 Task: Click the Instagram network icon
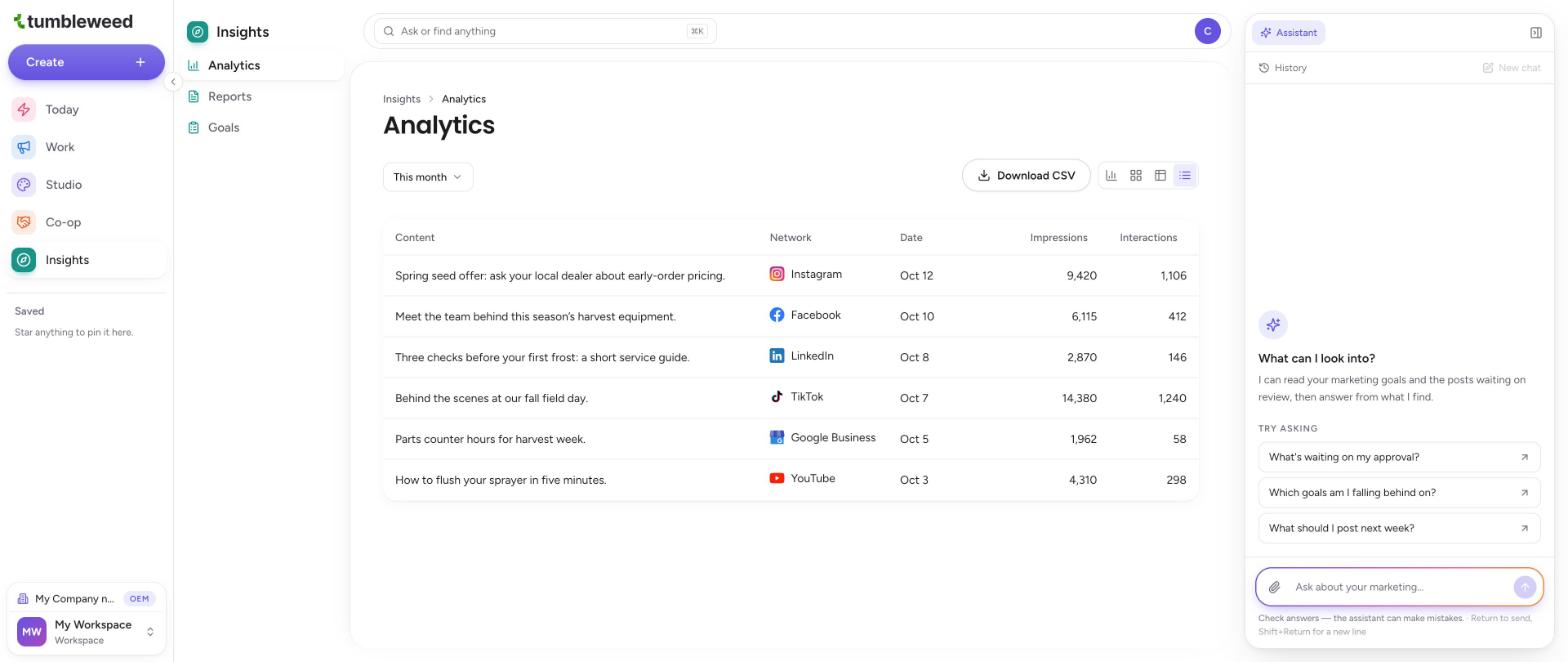tap(777, 274)
